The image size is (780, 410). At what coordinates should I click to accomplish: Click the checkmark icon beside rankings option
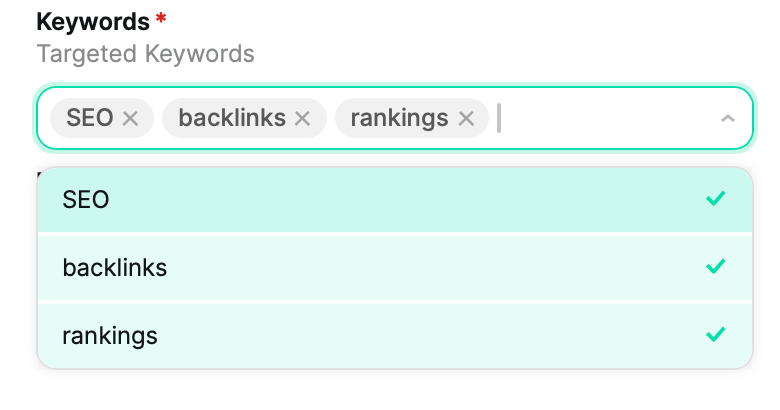(715, 335)
